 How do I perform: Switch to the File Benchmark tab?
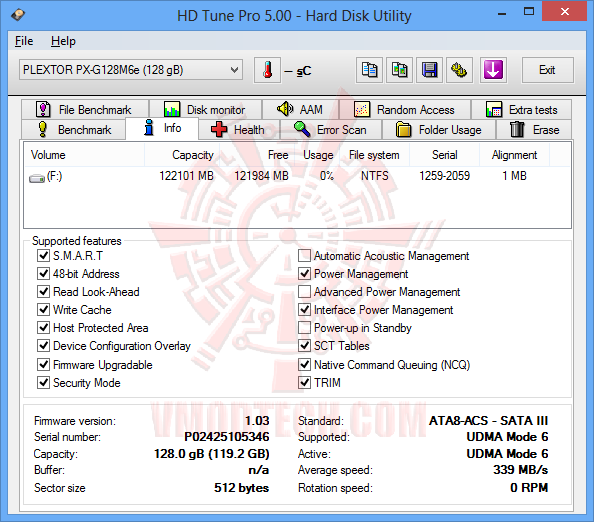[85, 109]
